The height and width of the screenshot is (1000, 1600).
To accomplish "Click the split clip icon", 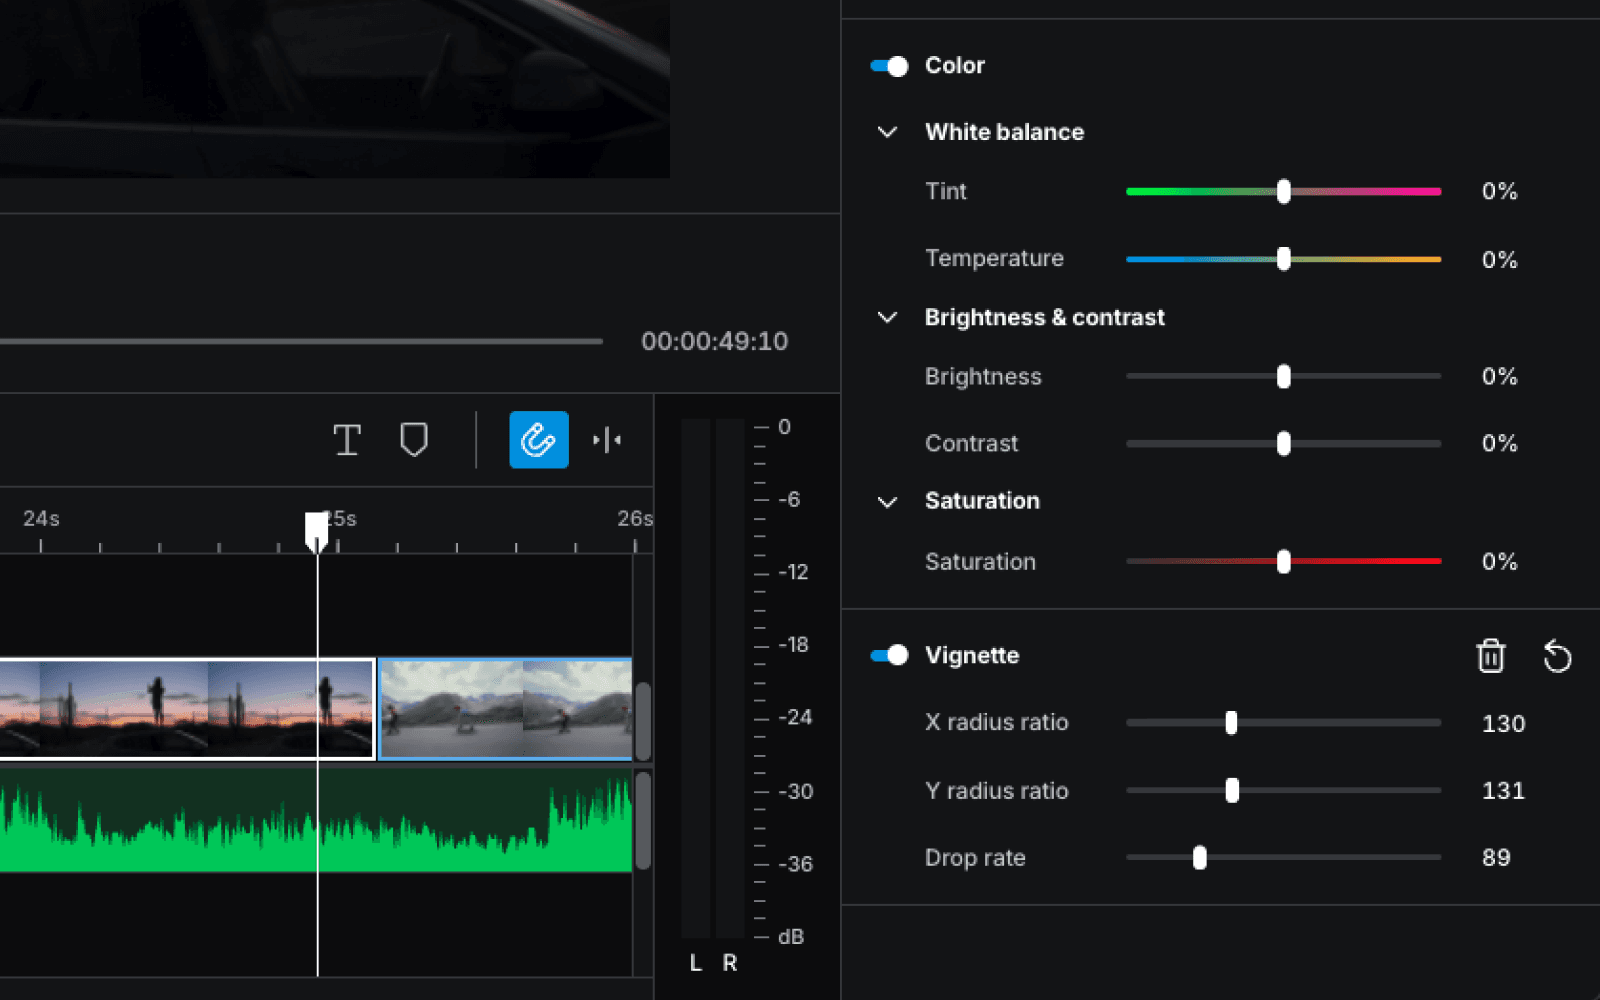I will pos(607,440).
